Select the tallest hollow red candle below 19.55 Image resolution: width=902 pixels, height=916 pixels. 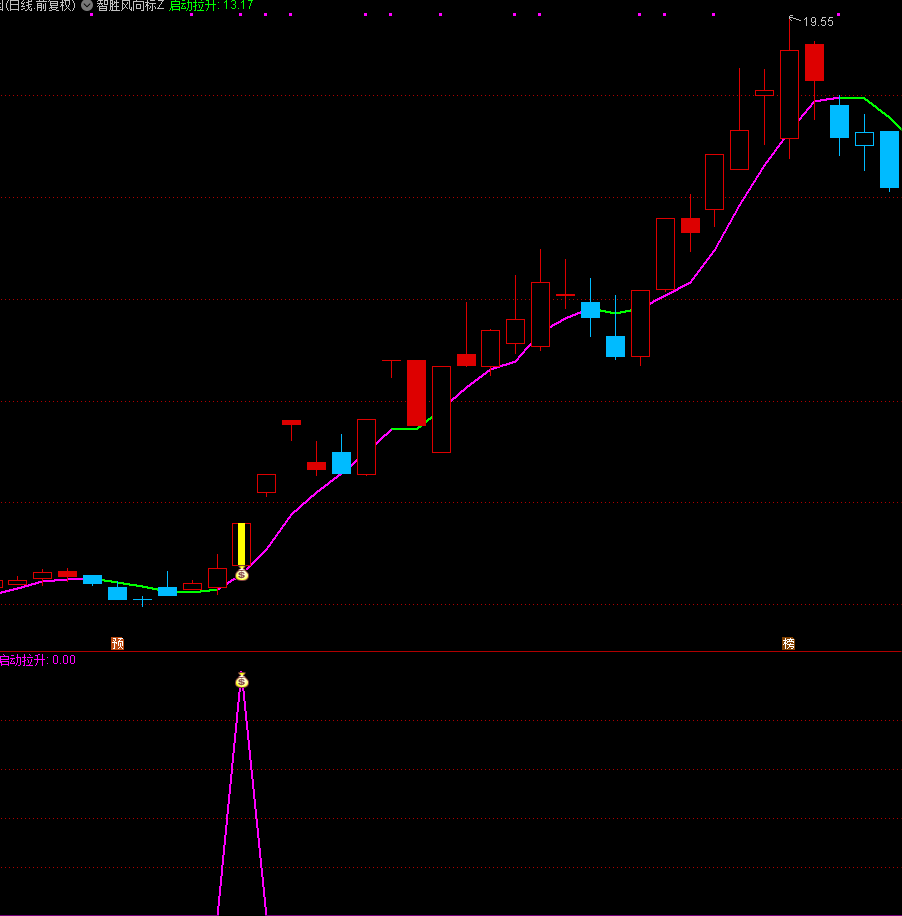click(x=789, y=94)
